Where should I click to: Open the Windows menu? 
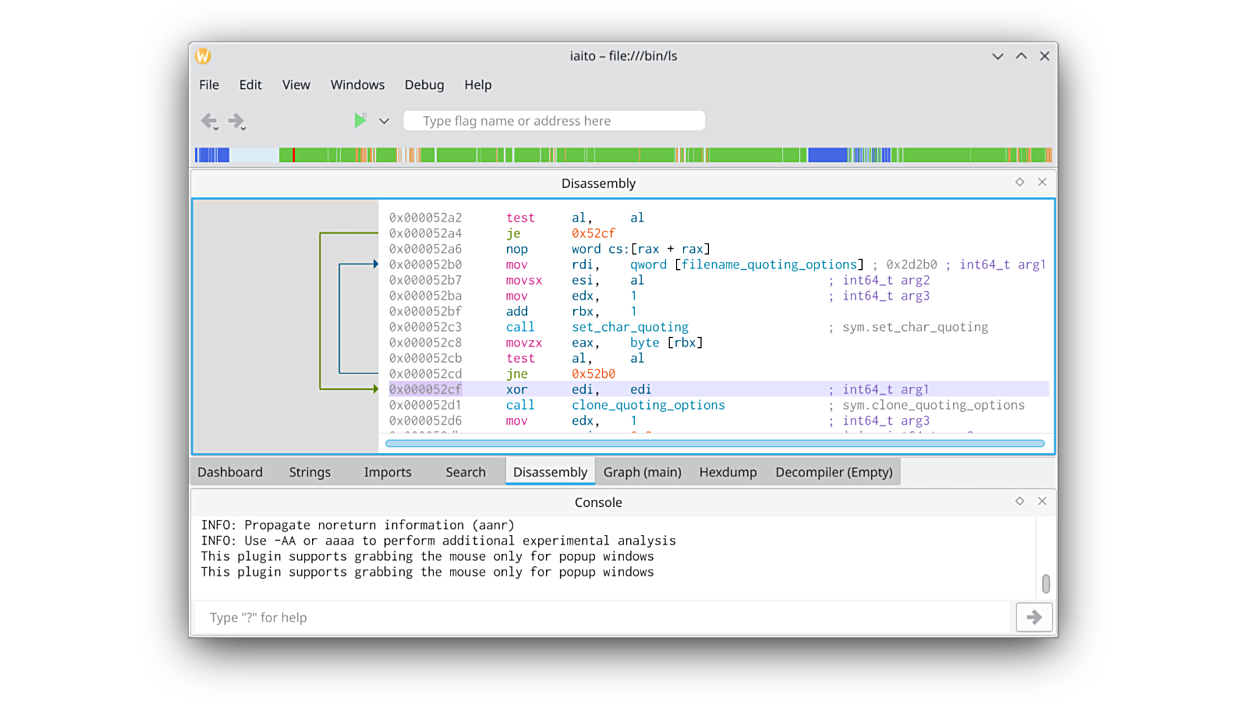point(357,85)
